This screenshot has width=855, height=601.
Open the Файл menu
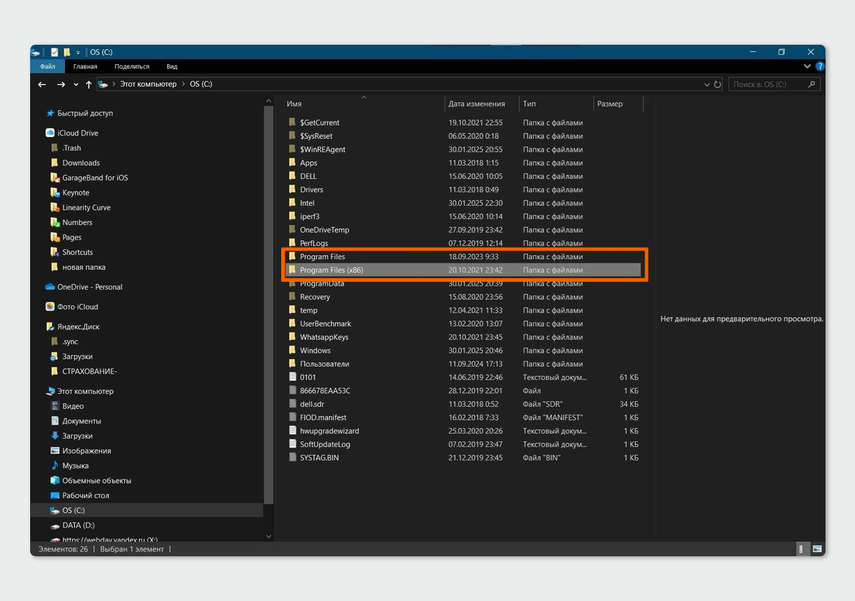point(47,66)
